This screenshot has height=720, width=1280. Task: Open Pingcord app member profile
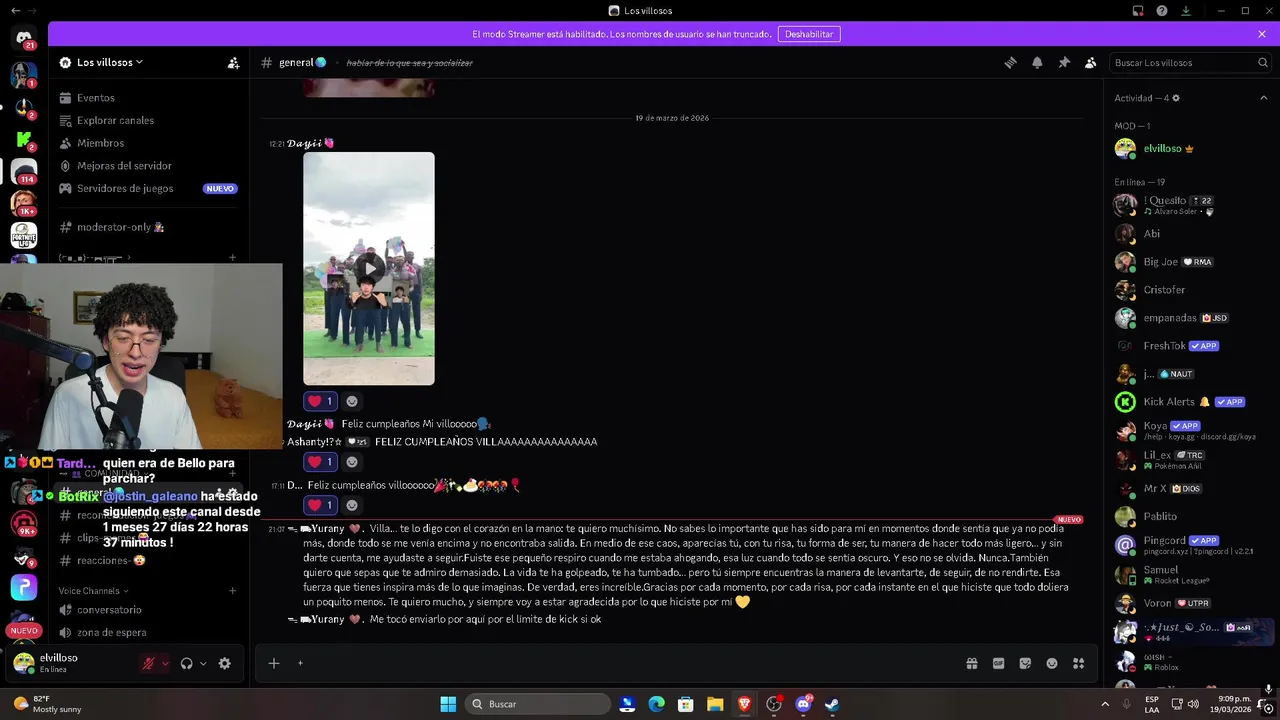coord(1190,545)
